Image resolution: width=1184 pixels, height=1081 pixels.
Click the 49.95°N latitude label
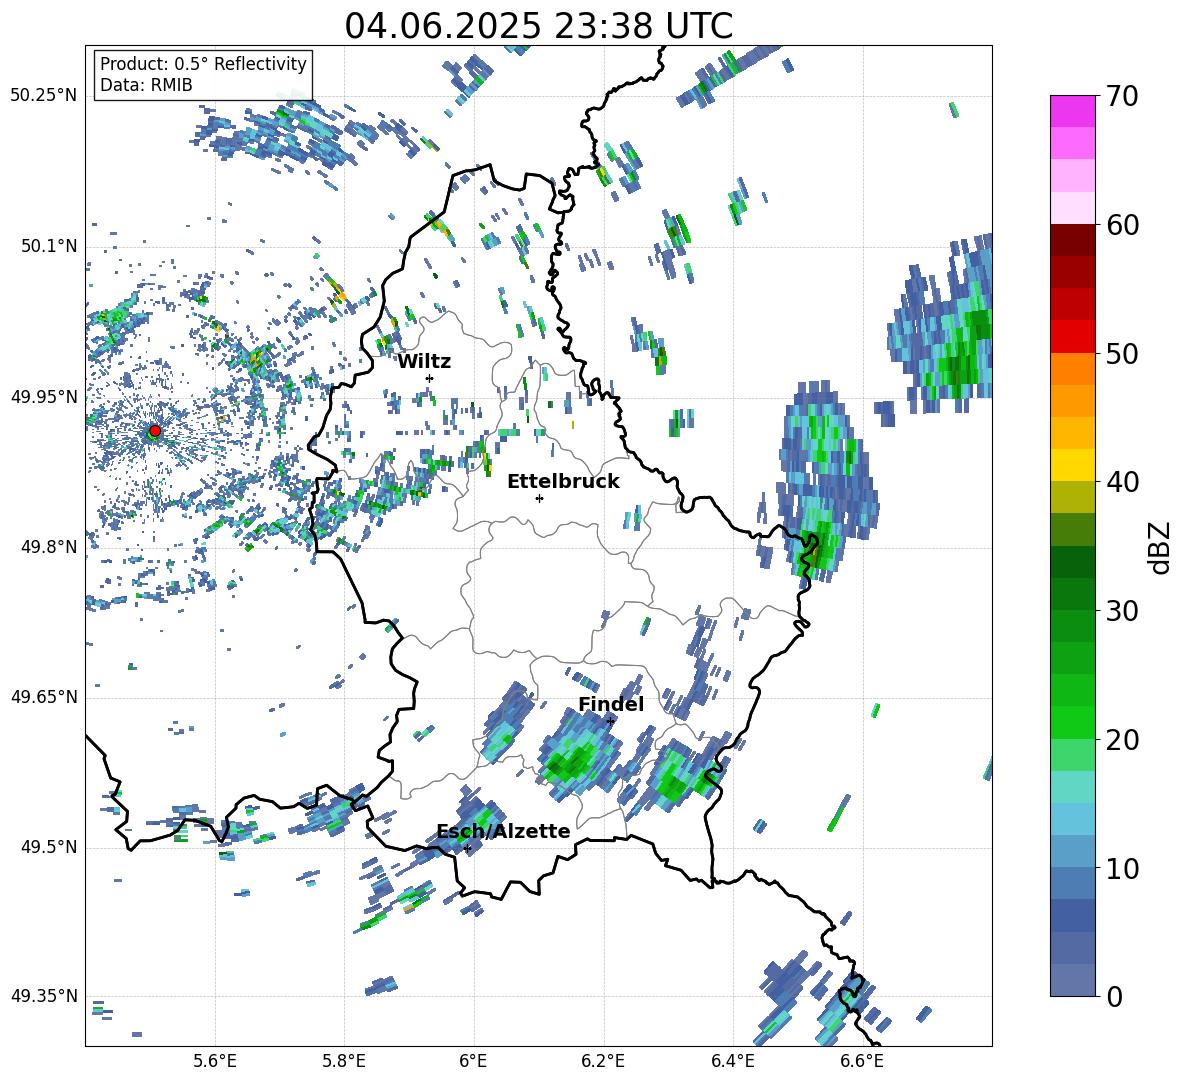point(44,396)
